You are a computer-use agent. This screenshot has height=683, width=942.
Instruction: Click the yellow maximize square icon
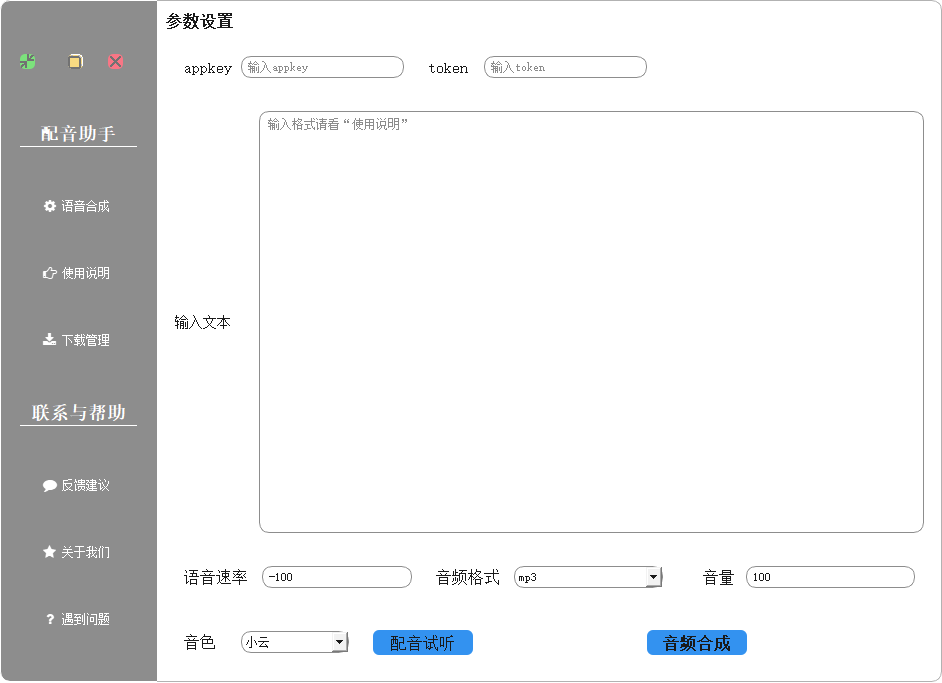tap(75, 61)
